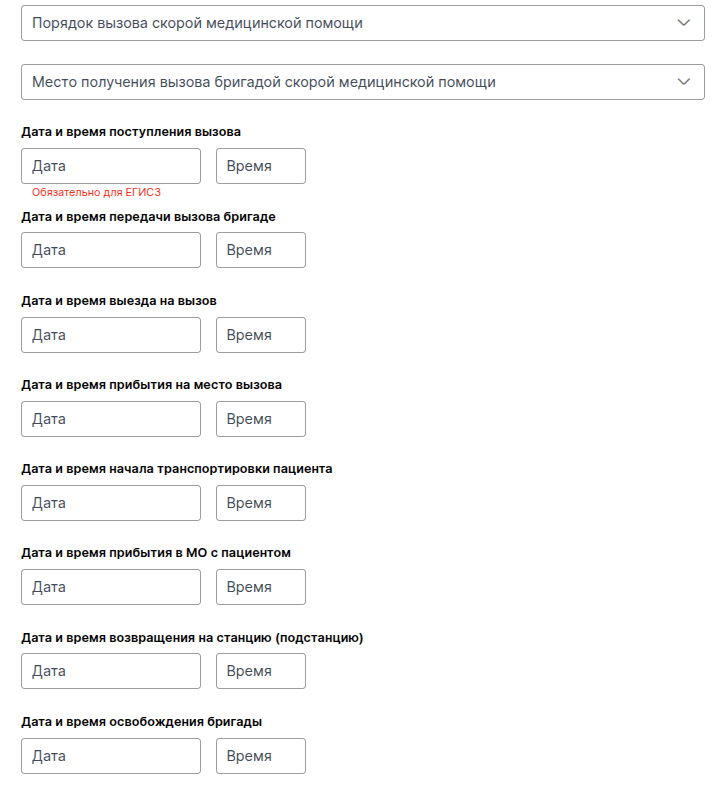Select date field for 'прибытия в МО с пациентом'
718x791 pixels.
coord(110,587)
